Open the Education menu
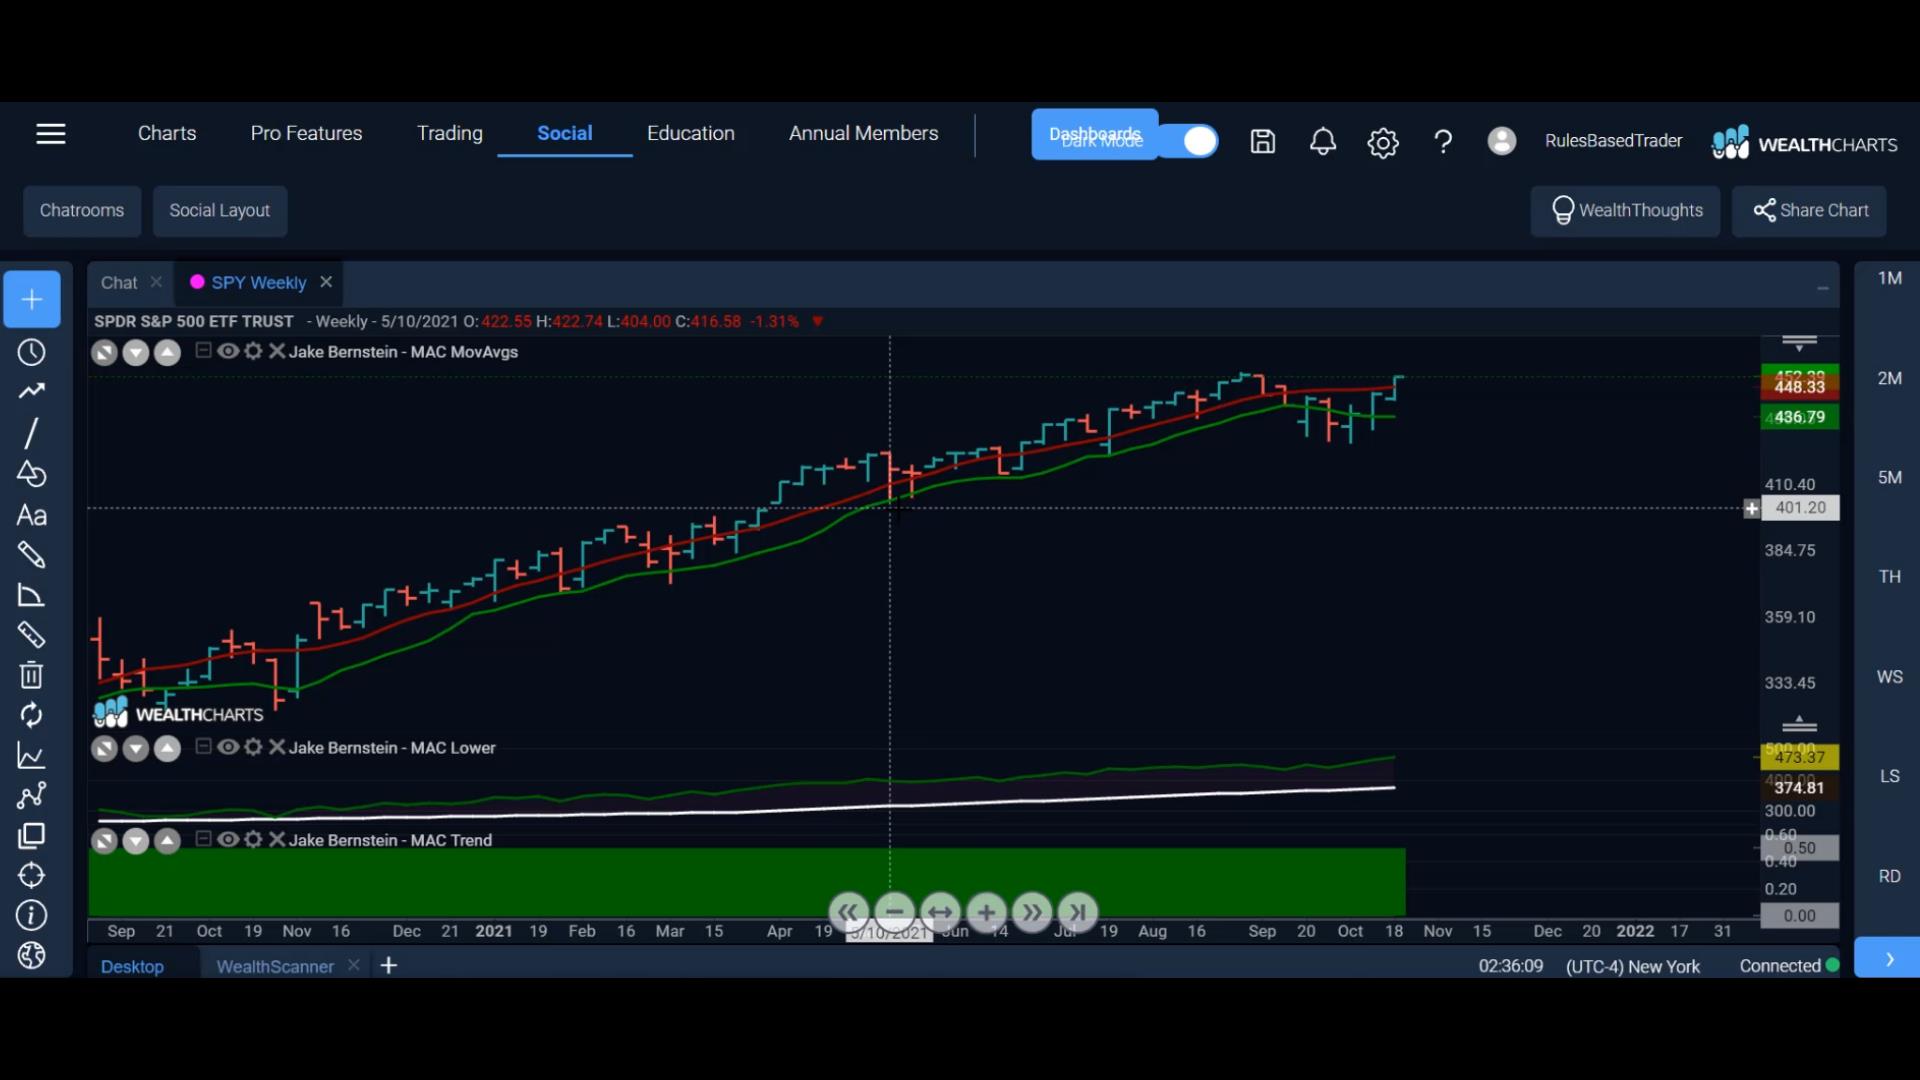Screen dimensions: 1920x1080 (691, 133)
